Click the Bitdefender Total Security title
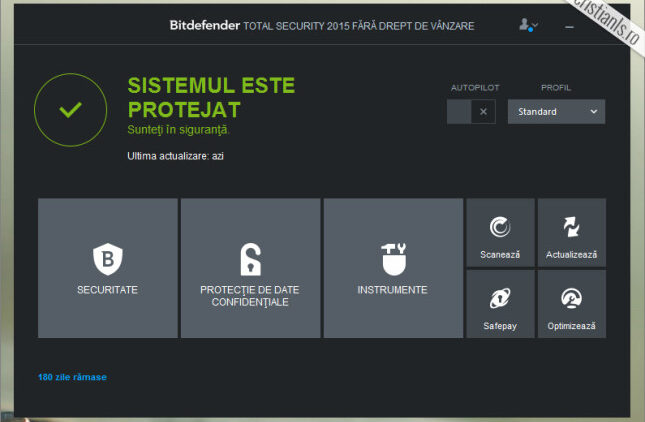The image size is (645, 422). 321,25
